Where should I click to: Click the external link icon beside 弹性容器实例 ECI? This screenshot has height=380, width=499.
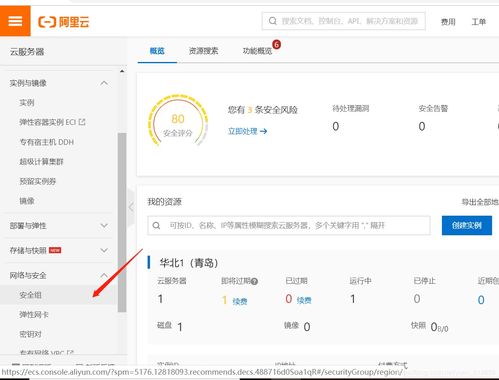82,122
